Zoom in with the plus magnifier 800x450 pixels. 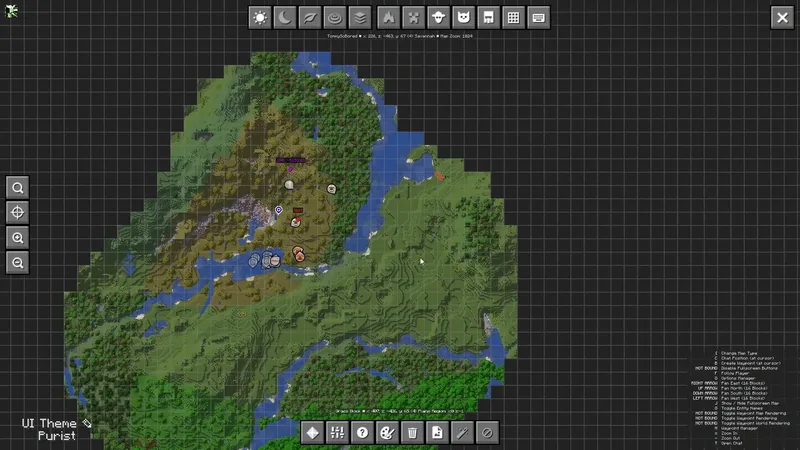tap(17, 238)
